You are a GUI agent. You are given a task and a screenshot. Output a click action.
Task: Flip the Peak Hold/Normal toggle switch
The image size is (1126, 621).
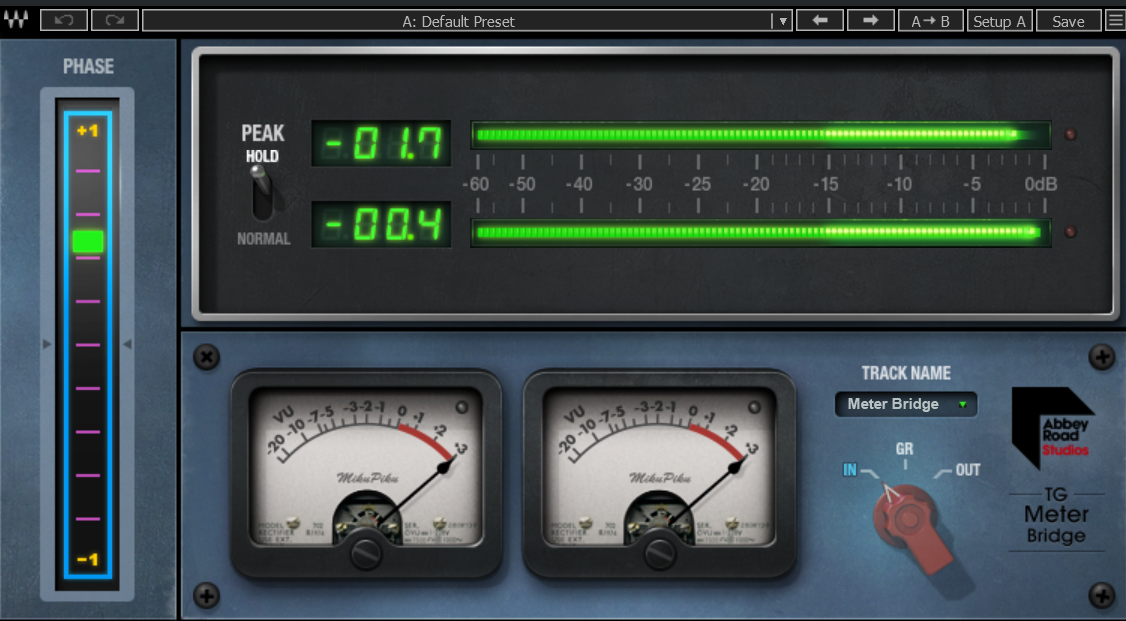pyautogui.click(x=261, y=192)
